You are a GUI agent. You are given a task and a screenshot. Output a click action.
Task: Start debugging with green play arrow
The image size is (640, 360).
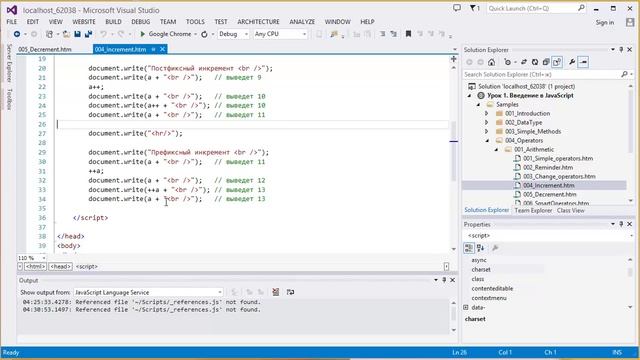142,34
